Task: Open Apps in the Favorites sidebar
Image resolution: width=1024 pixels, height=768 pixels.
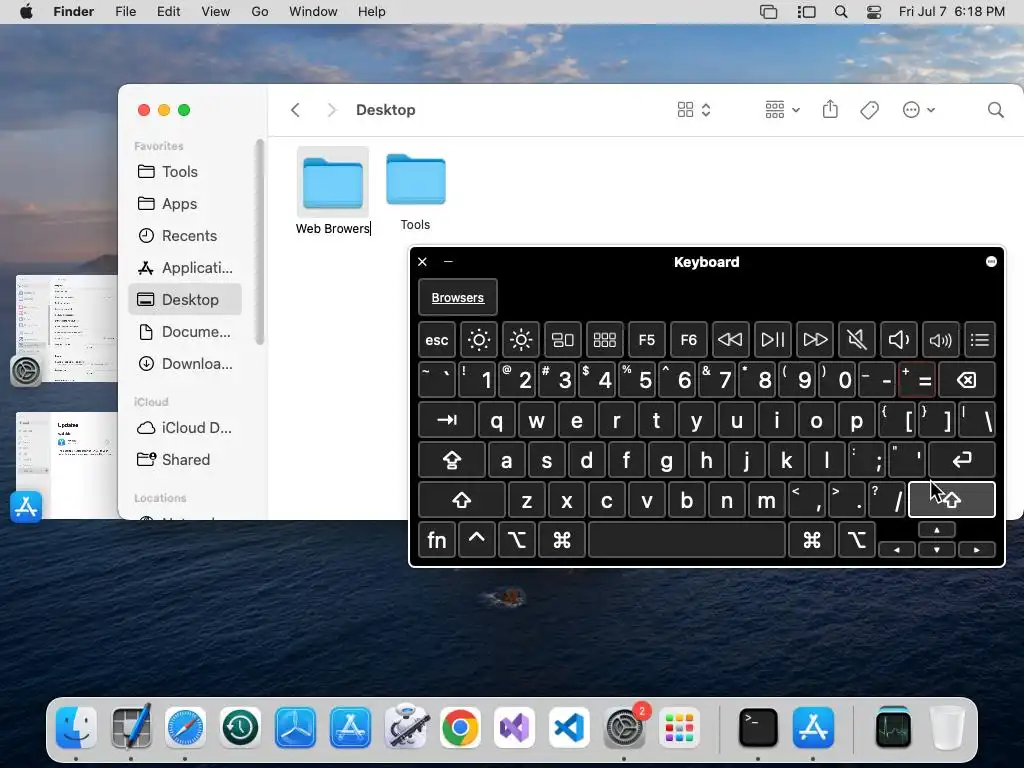Action: [185, 204]
